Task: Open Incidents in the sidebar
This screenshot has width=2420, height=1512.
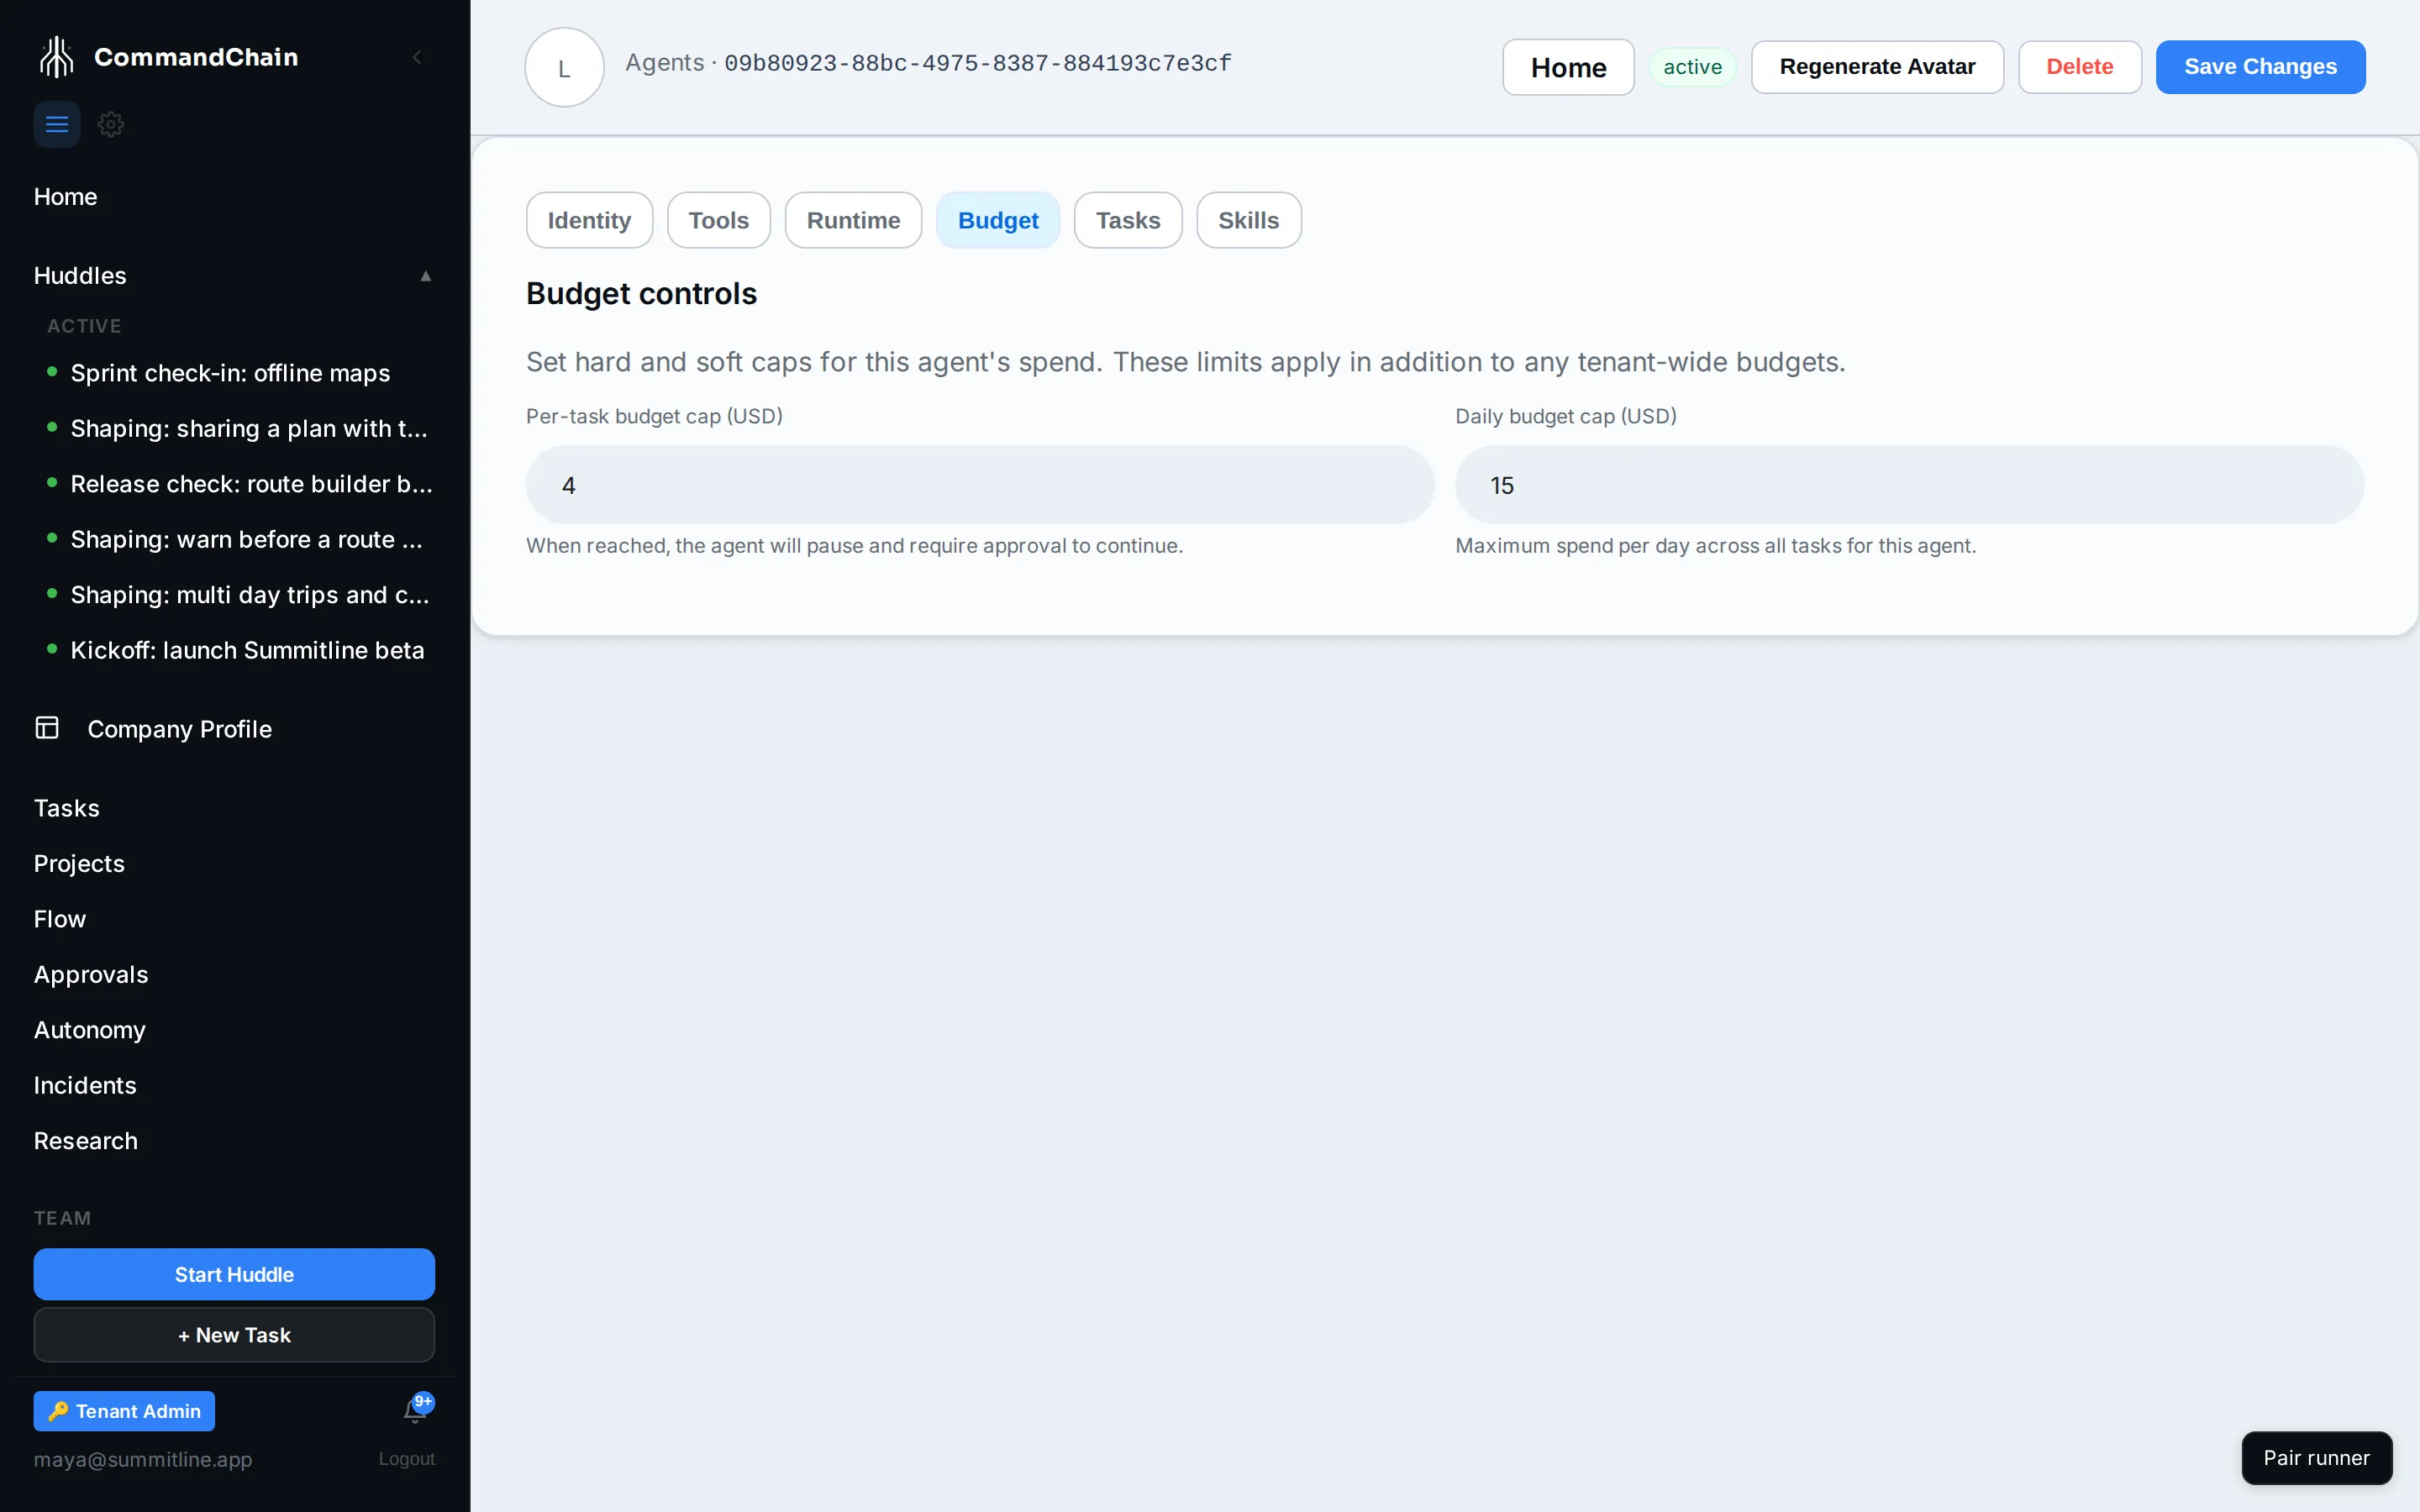Action: point(85,1085)
